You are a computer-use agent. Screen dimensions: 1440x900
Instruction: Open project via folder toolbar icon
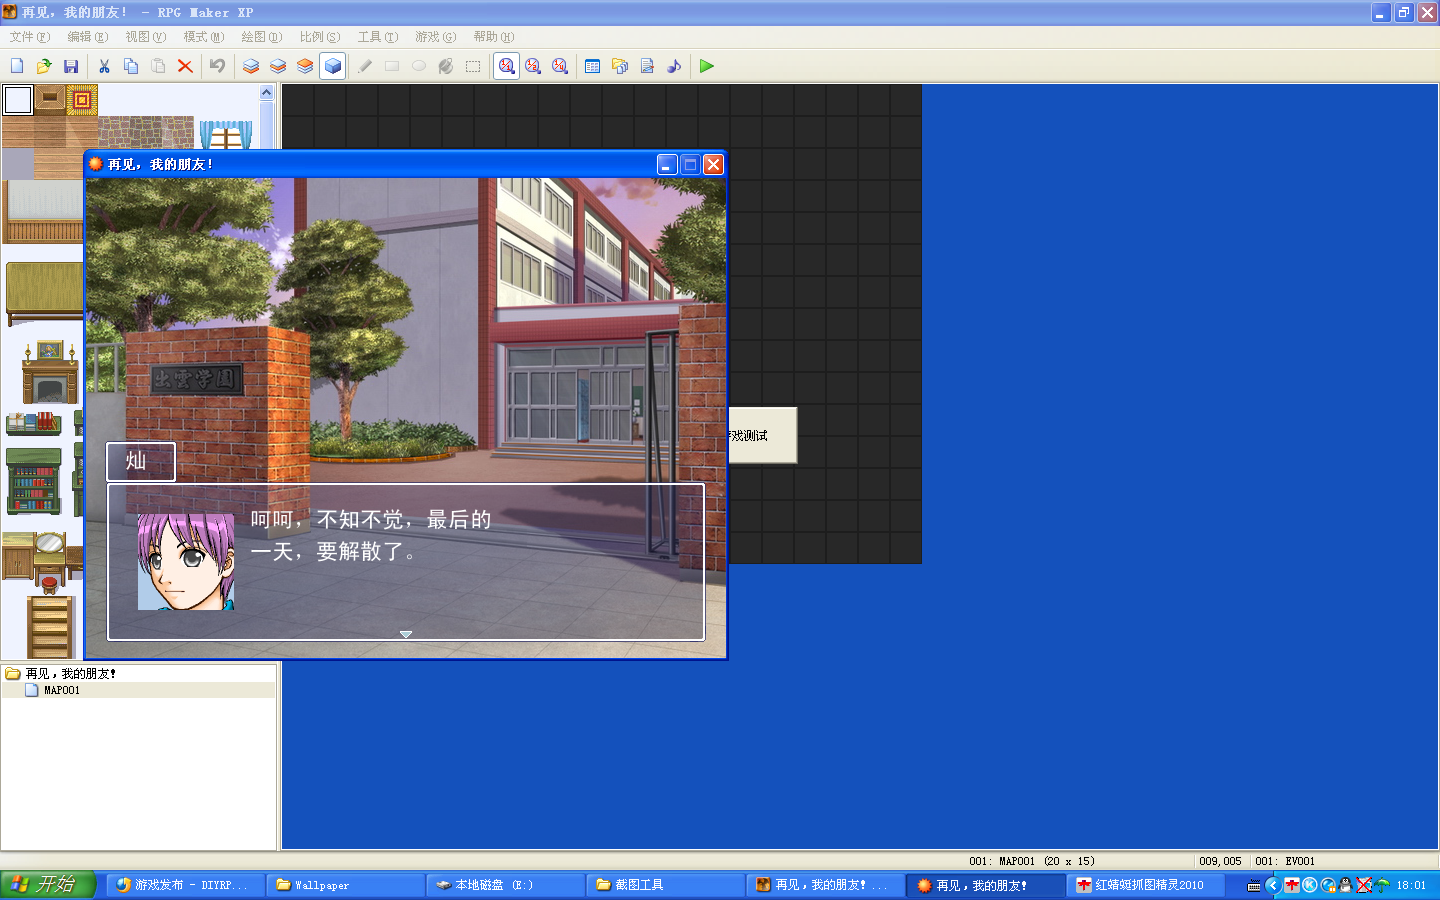44,66
